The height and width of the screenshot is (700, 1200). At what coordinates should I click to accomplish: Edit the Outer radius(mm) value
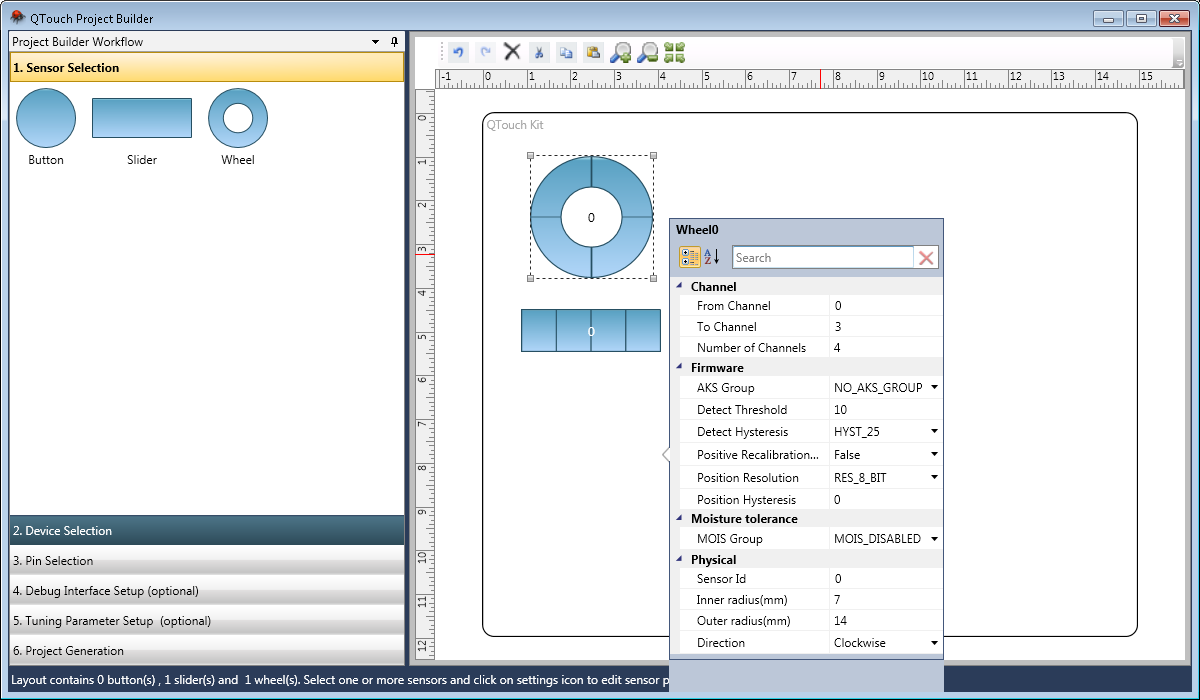click(x=885, y=621)
